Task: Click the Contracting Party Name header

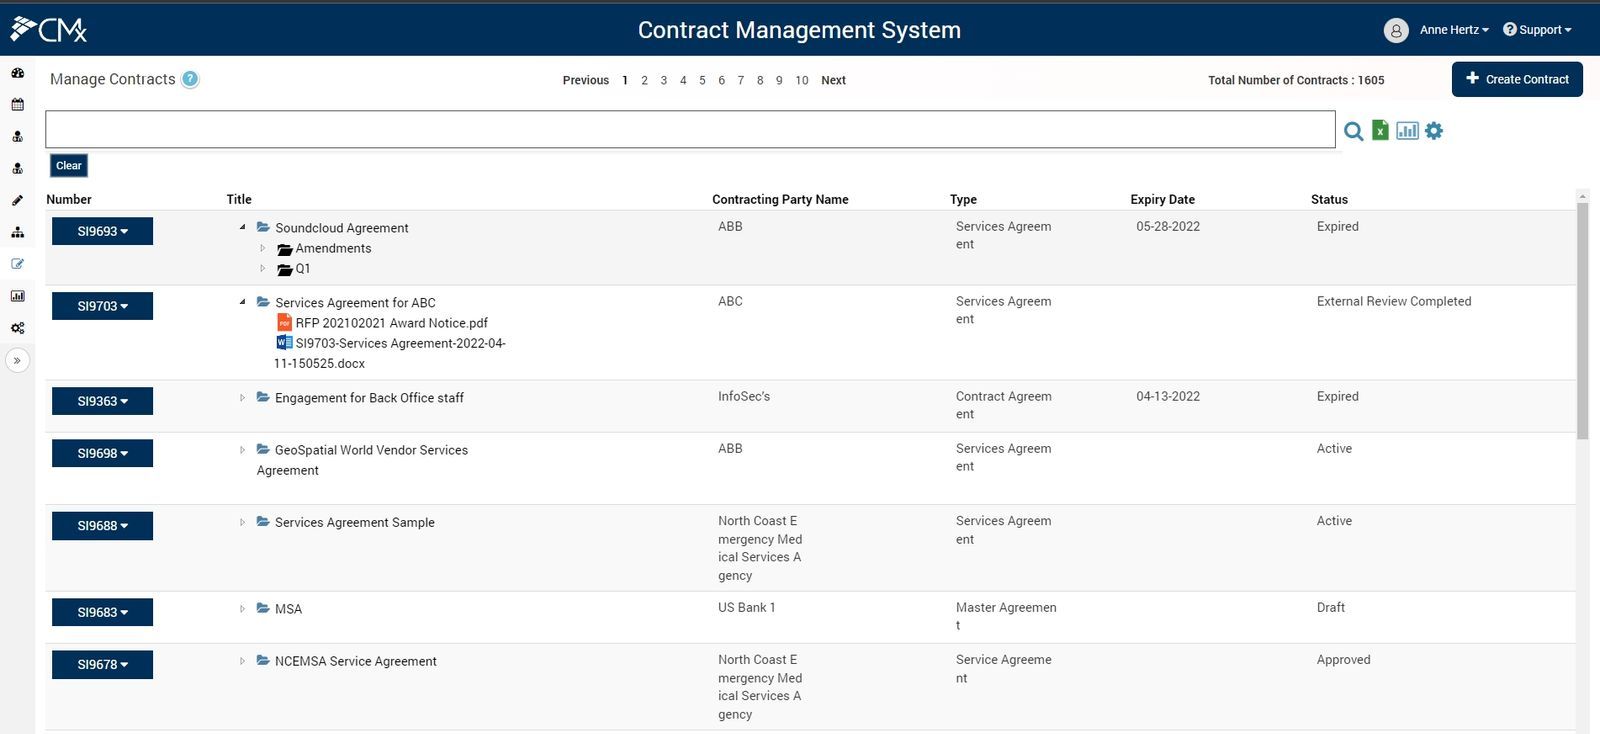Action: 780,200
